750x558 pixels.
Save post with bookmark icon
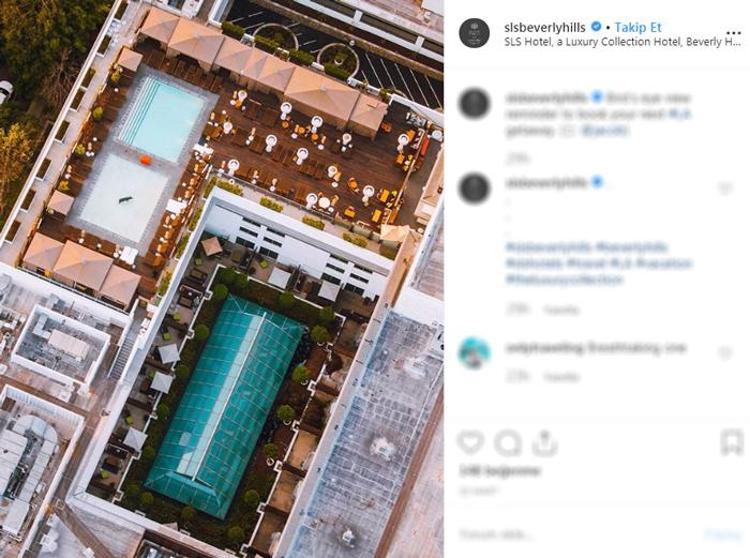[x=731, y=442]
